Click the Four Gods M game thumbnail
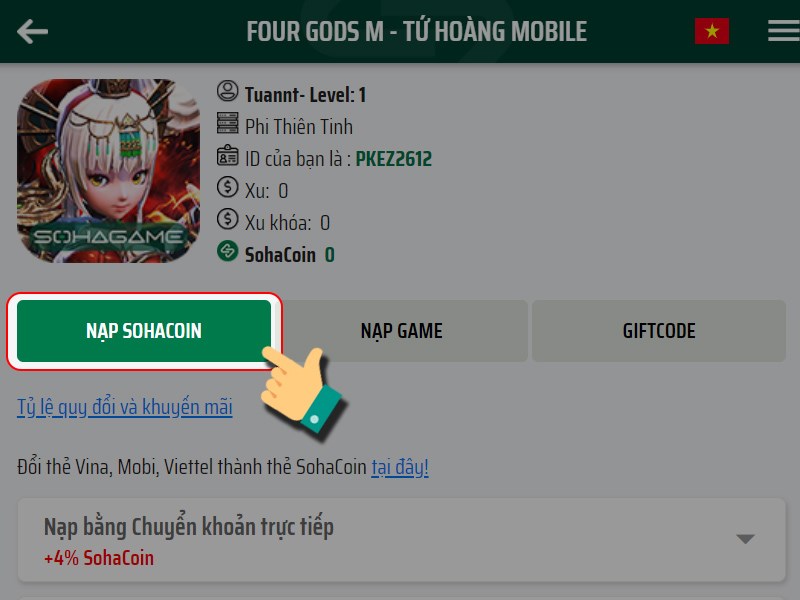This screenshot has height=600, width=800. [108, 171]
